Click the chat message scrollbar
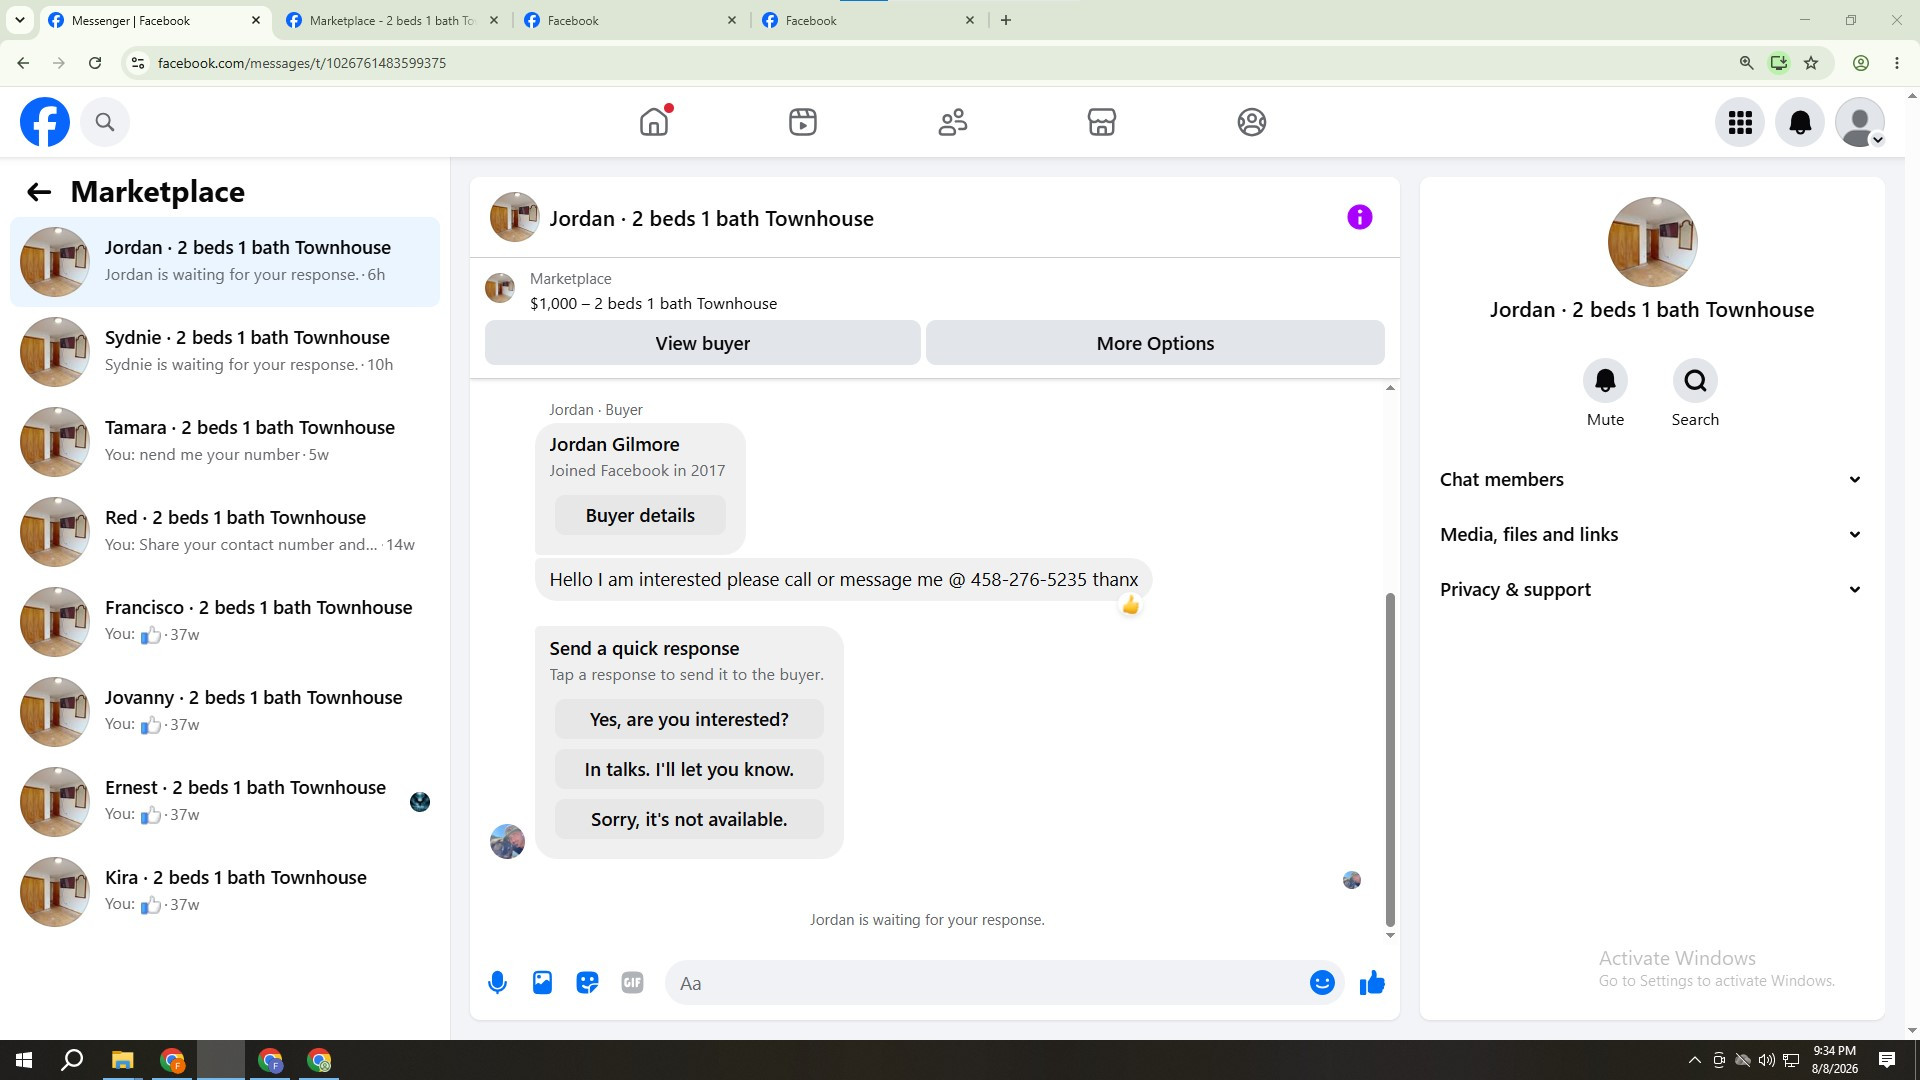The image size is (1920, 1080). (x=1390, y=760)
